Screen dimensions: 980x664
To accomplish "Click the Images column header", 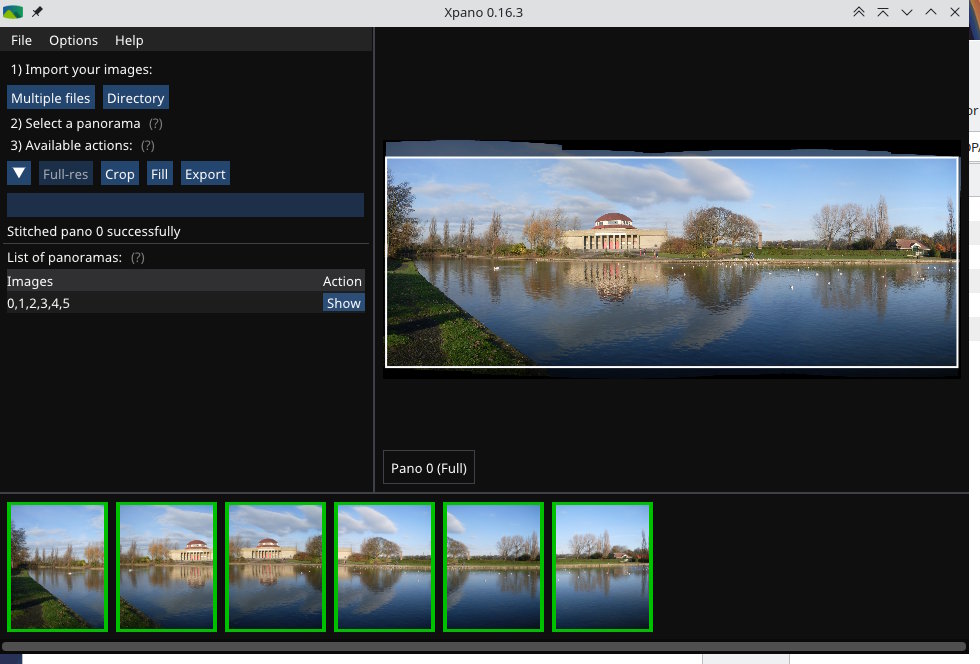I will click(30, 281).
